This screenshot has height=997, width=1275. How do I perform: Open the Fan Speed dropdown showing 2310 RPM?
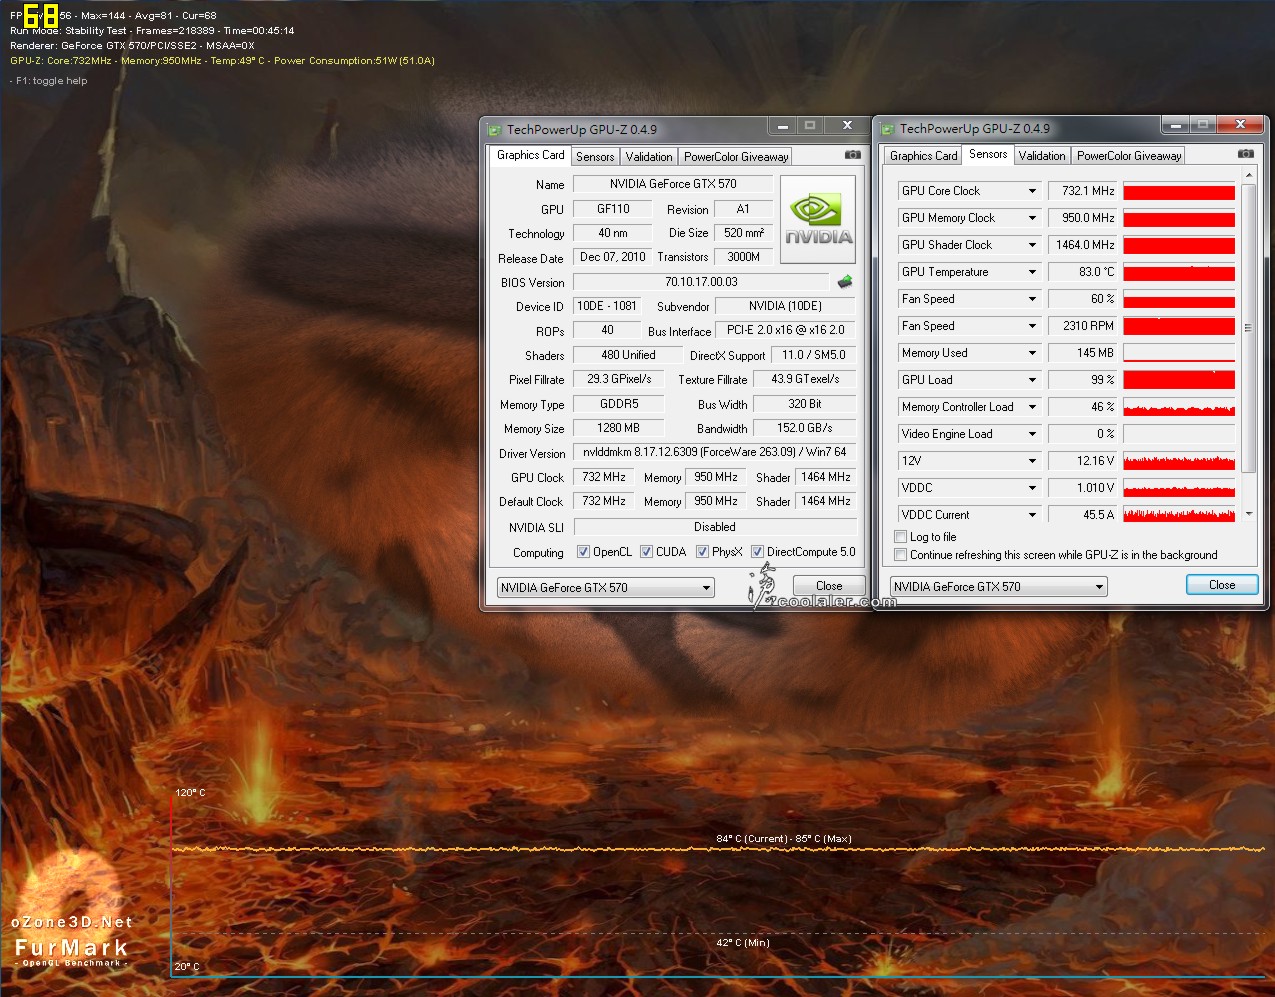click(x=1032, y=326)
